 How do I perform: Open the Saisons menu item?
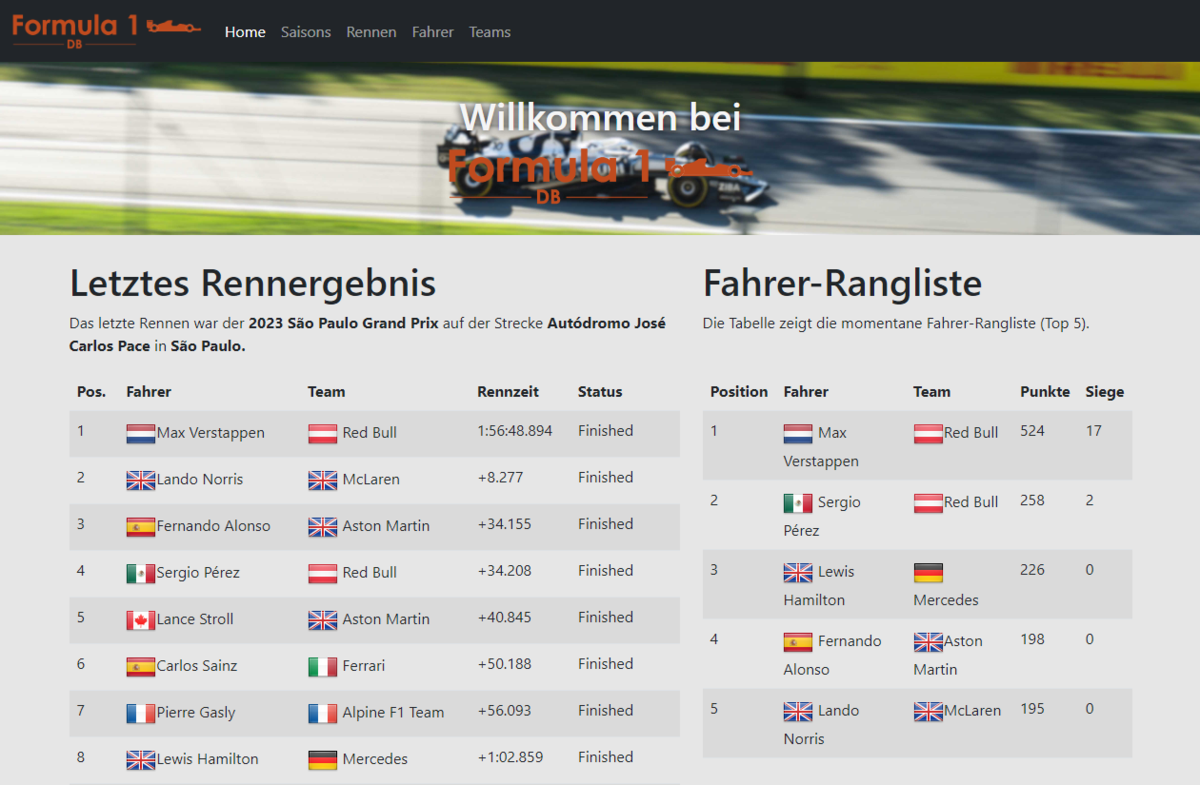306,32
